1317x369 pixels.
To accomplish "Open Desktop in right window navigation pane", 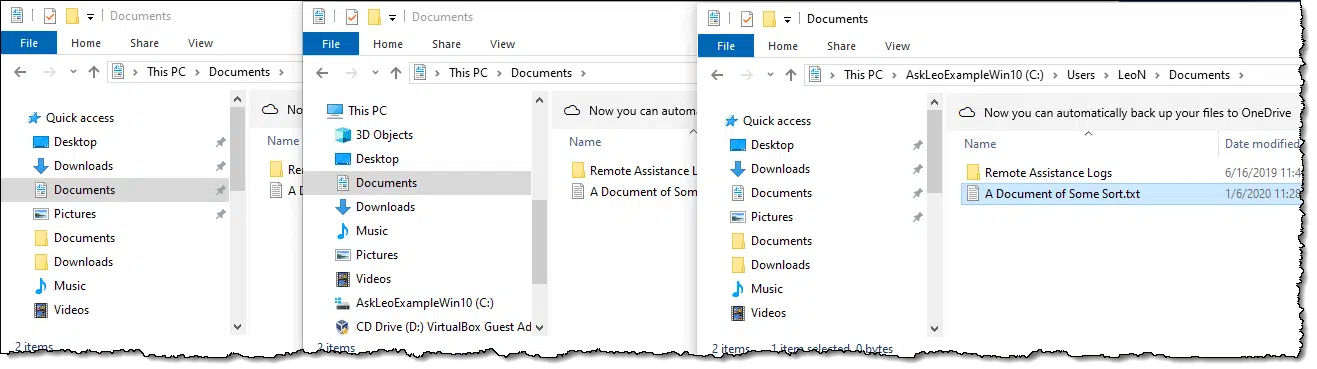I will pos(773,145).
